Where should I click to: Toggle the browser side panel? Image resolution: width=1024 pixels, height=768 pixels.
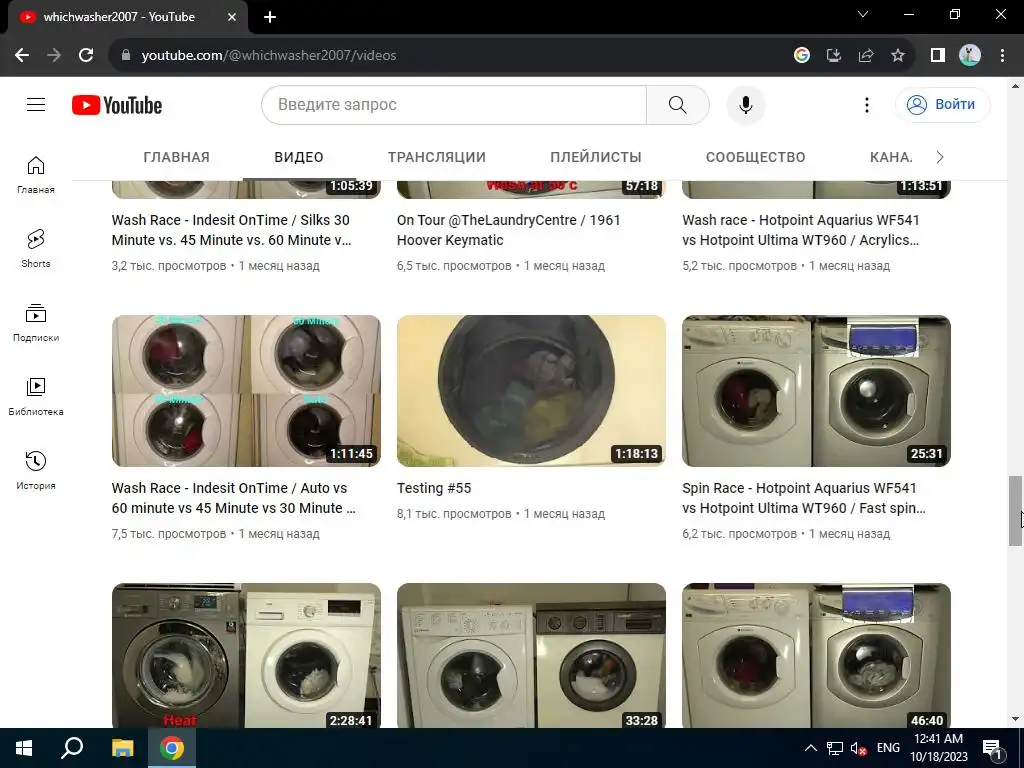pos(938,56)
